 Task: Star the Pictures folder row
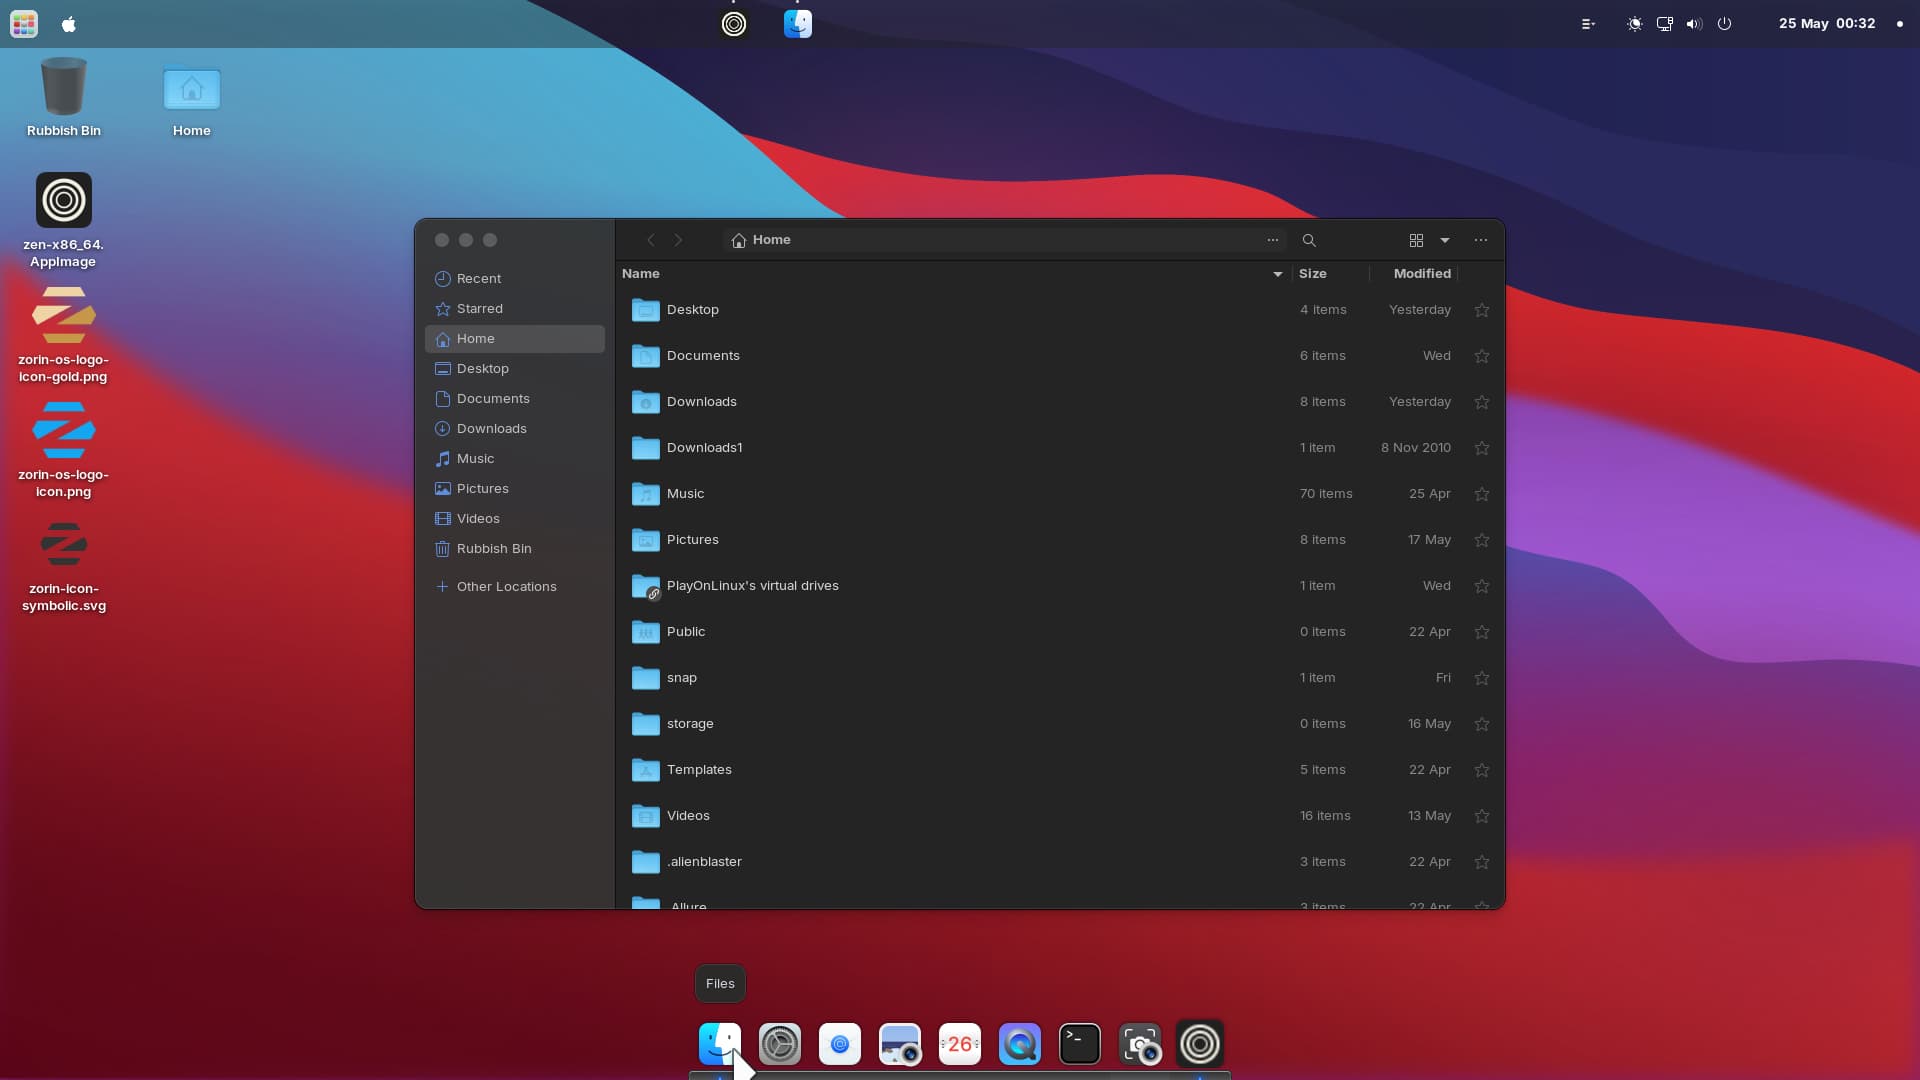coord(1482,540)
